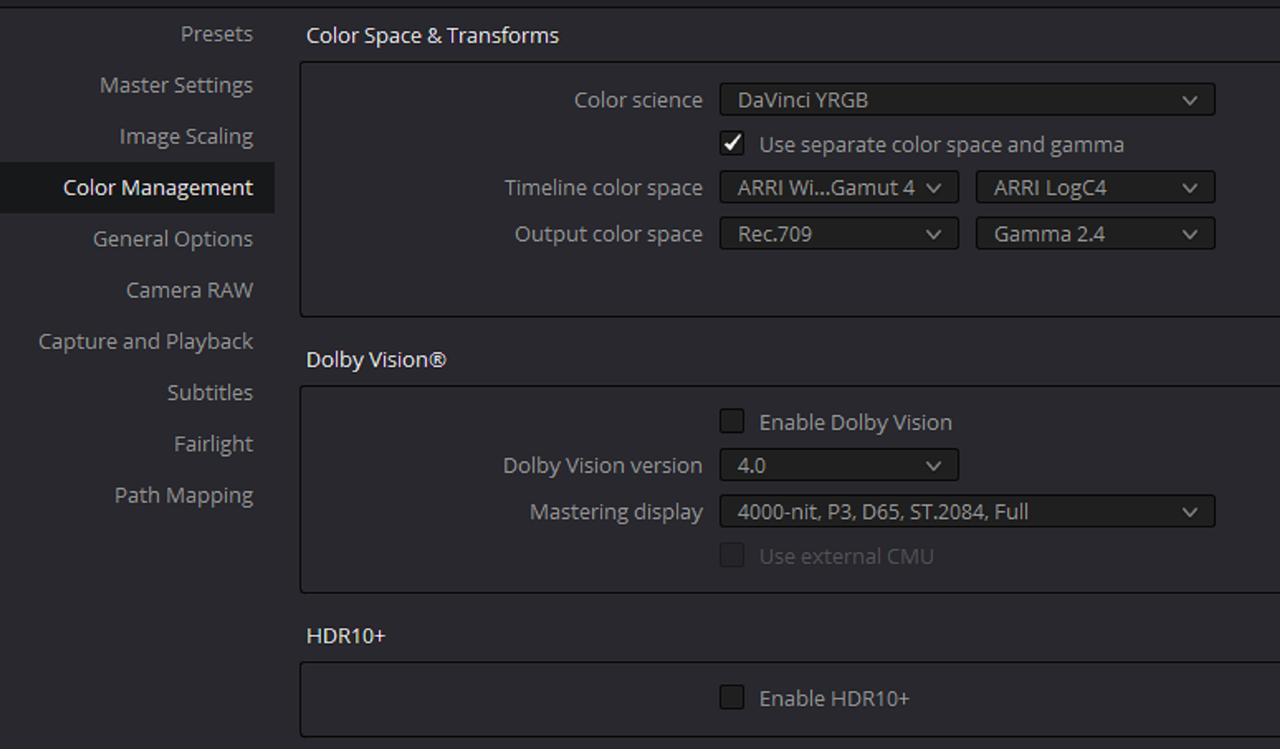1280x749 pixels.
Task: Open Fairlight settings page
Action: pyautogui.click(x=213, y=444)
